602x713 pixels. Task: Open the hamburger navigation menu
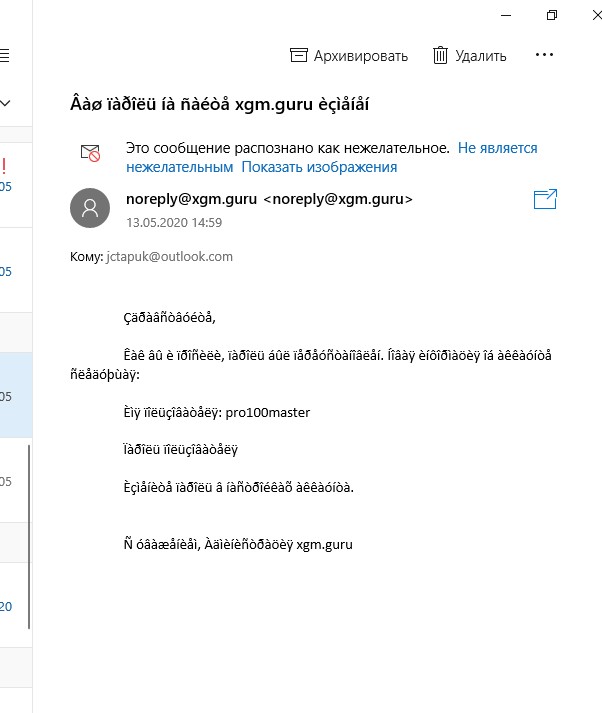click(x=5, y=55)
